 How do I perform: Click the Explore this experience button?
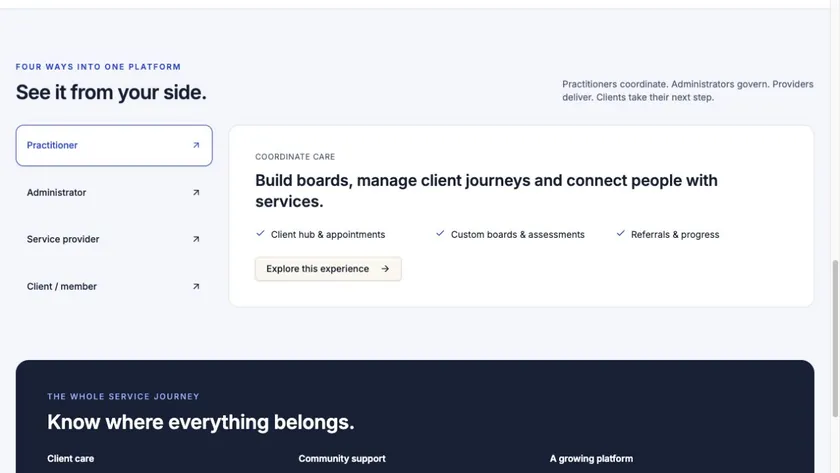(x=328, y=268)
